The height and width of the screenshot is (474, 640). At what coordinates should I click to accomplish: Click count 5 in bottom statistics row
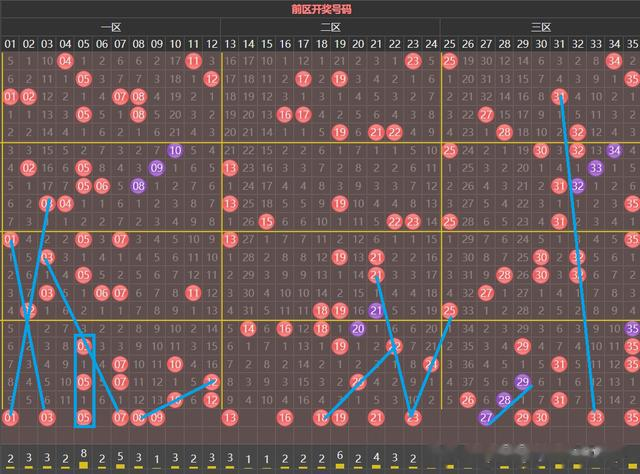(x=120, y=456)
